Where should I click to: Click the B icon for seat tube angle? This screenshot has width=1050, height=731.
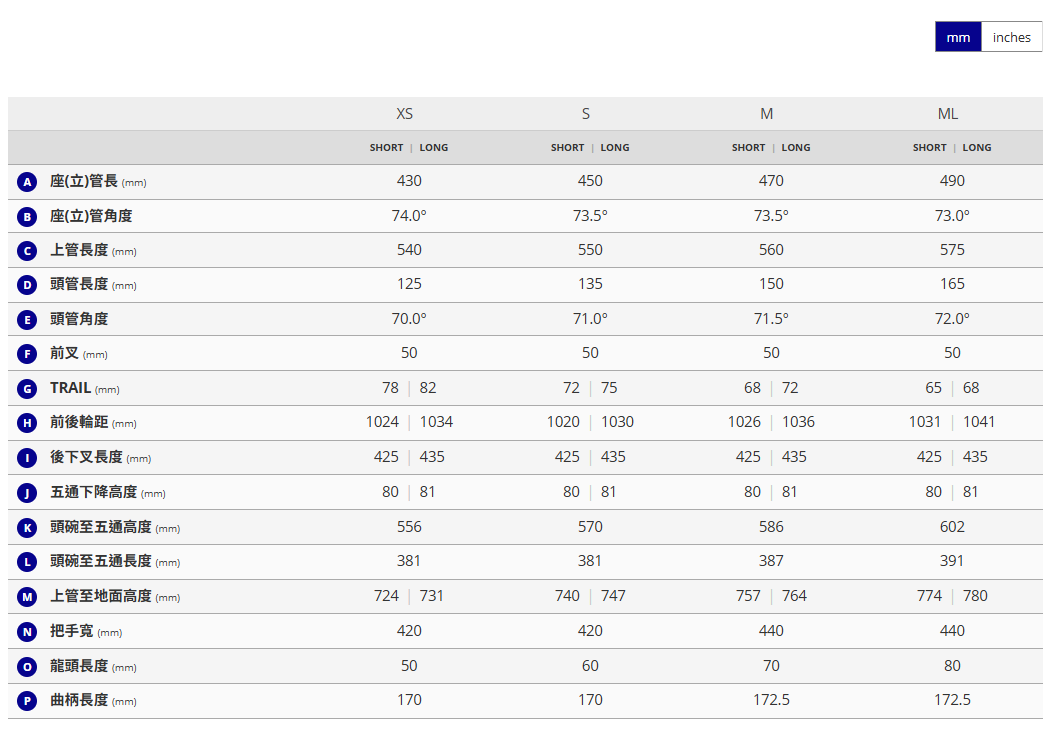(x=27, y=217)
